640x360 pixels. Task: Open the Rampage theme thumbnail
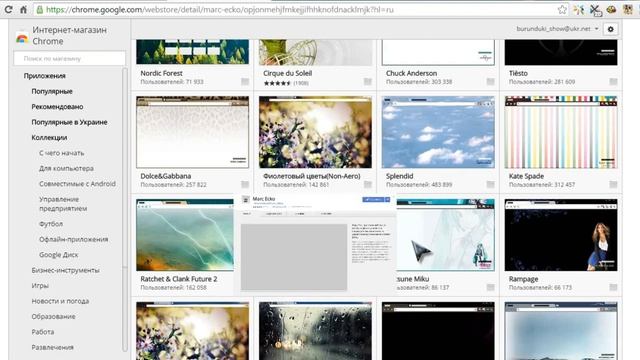[561, 235]
